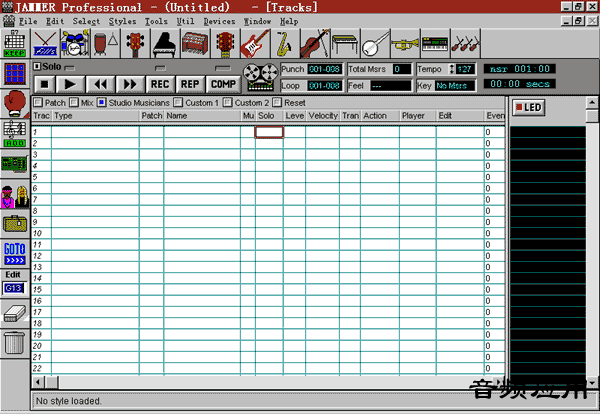Image resolution: width=600 pixels, height=414 pixels.
Task: Open the blue grid sidebar icon
Action: pos(15,74)
